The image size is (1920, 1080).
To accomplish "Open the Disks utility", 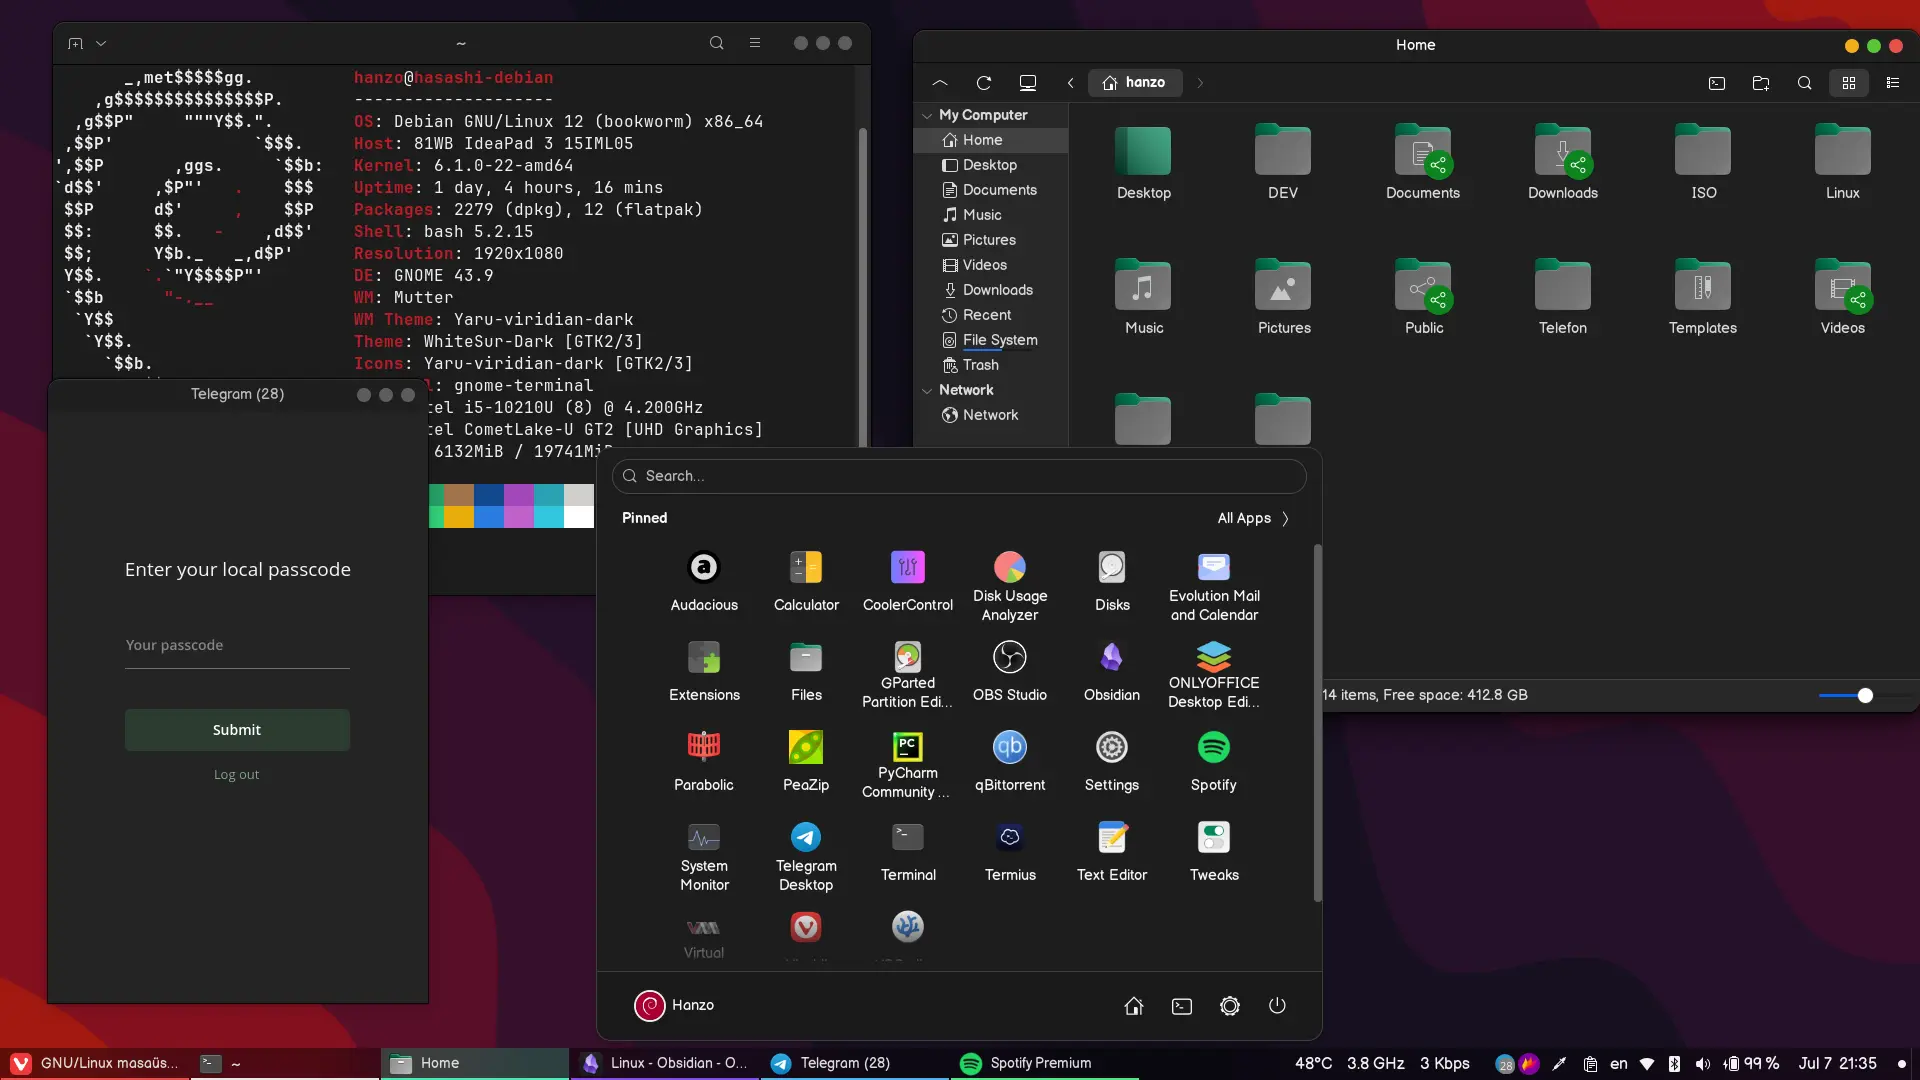I will [1112, 580].
